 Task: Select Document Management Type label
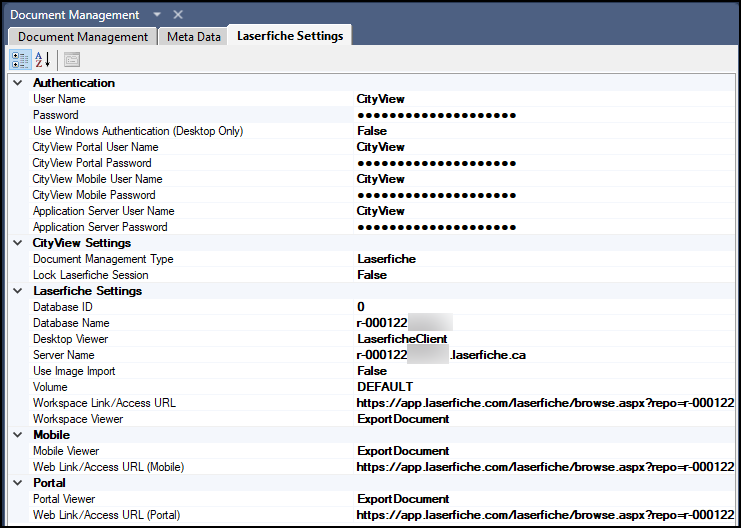coord(103,259)
